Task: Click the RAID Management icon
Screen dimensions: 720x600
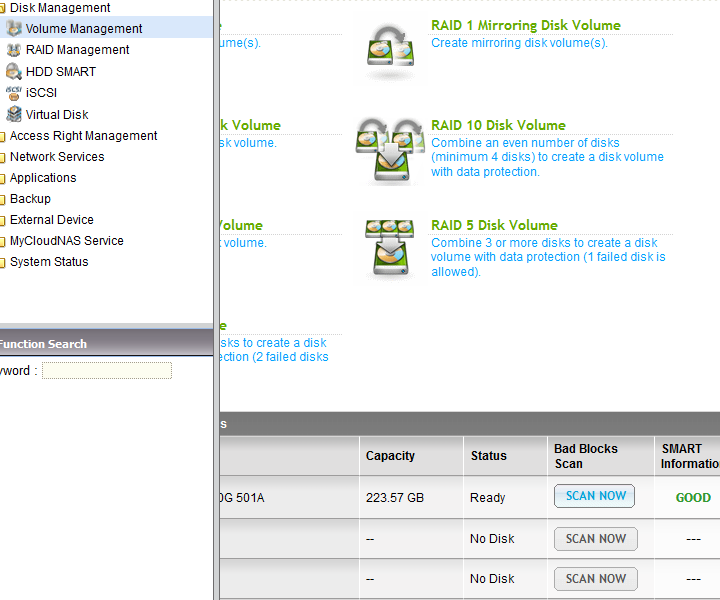Action: pyautogui.click(x=13, y=50)
